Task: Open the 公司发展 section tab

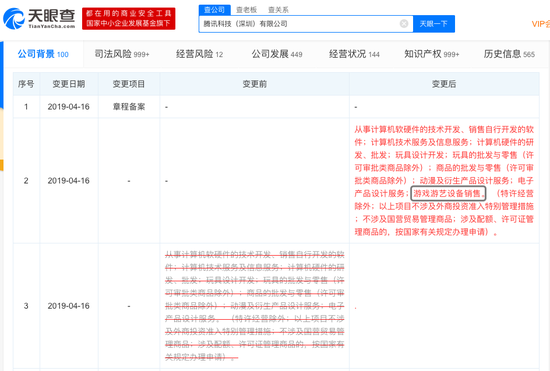Action: point(277,54)
